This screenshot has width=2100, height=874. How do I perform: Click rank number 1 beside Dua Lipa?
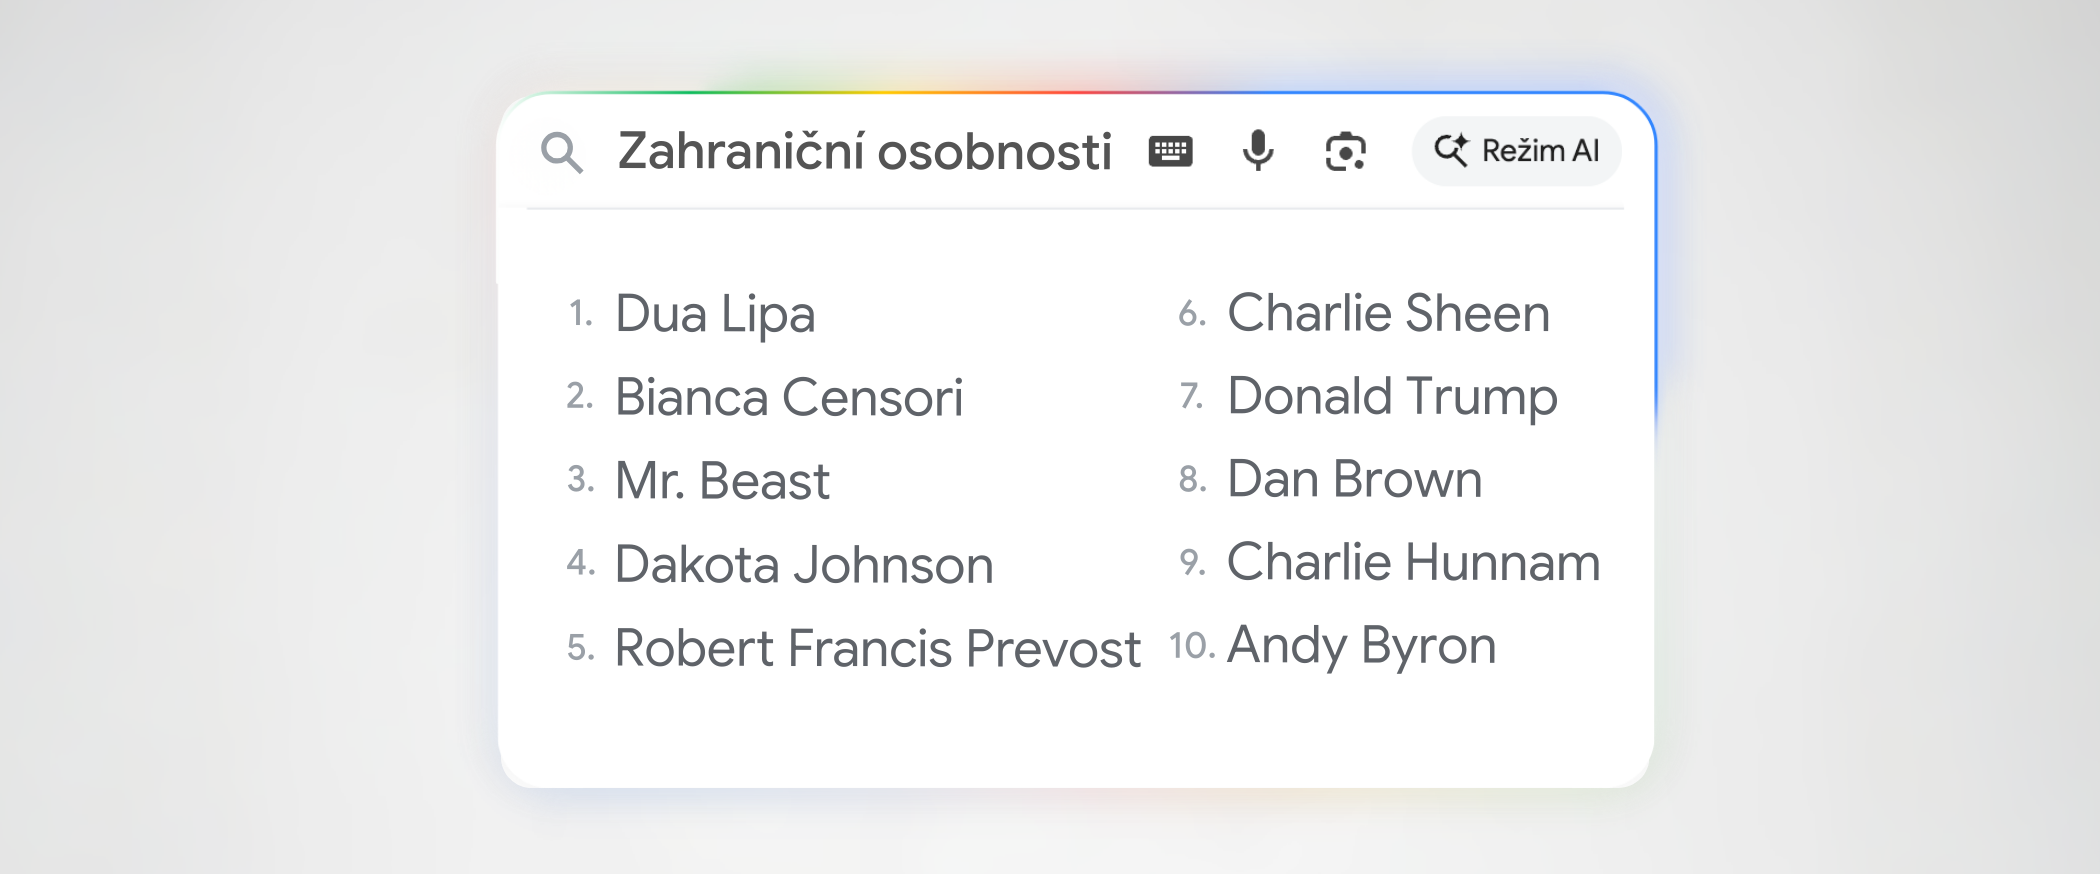click(580, 314)
